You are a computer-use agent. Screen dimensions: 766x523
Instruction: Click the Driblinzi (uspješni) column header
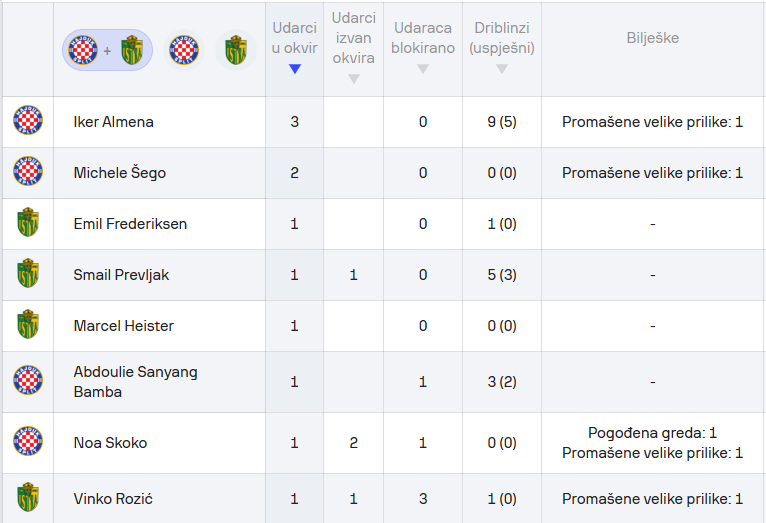(x=501, y=39)
